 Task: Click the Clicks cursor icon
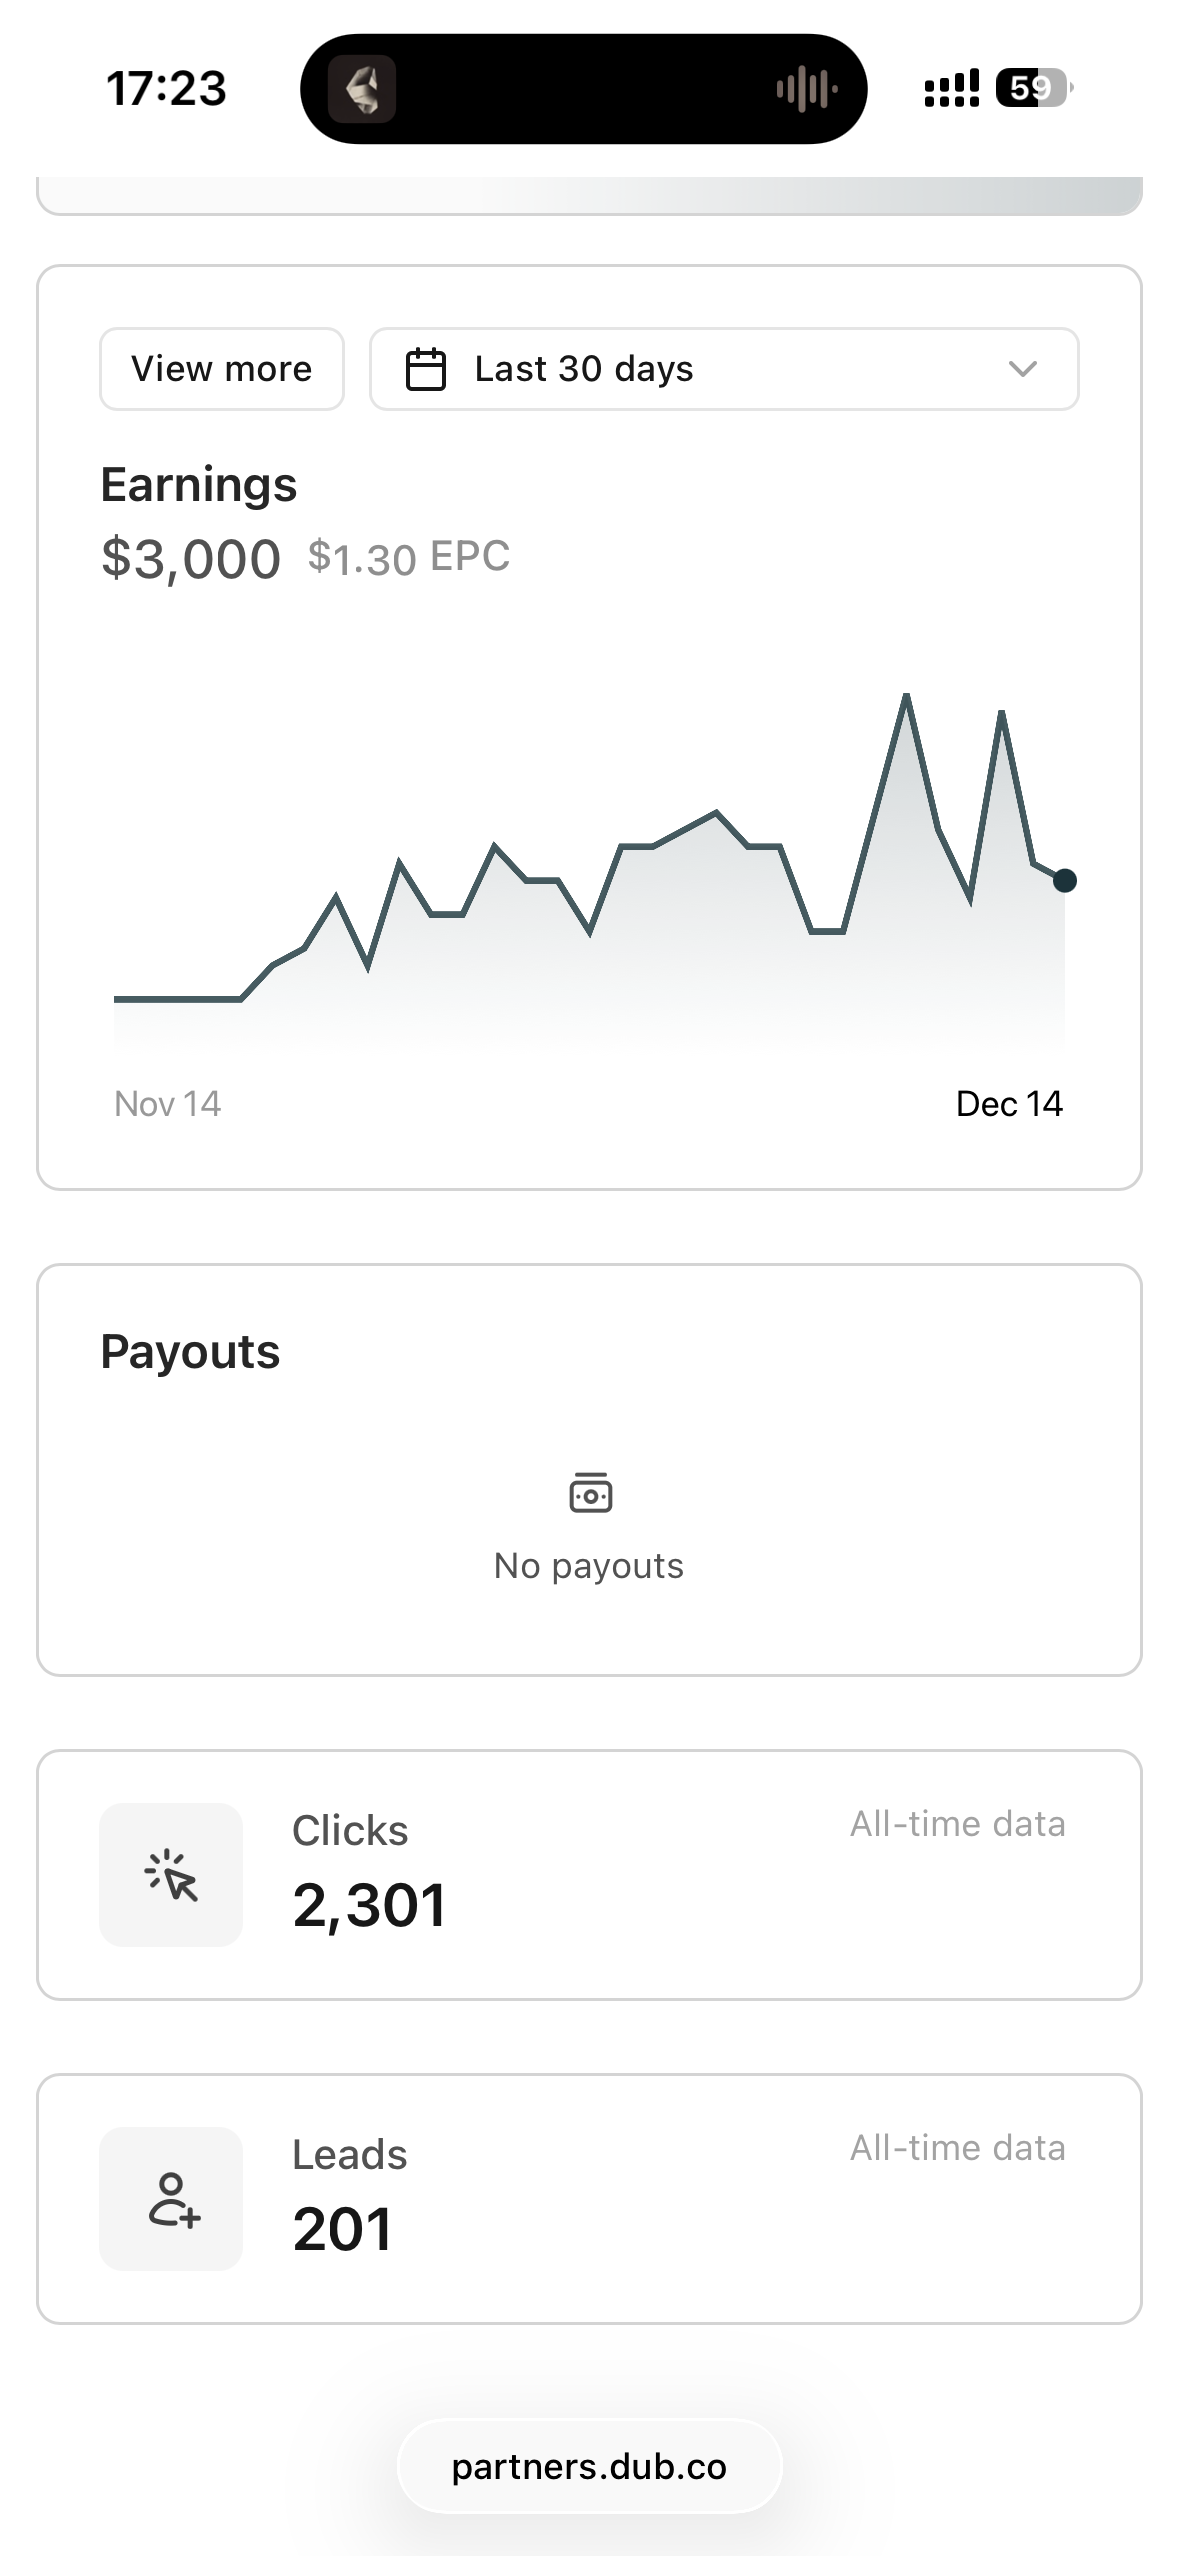pos(171,1875)
